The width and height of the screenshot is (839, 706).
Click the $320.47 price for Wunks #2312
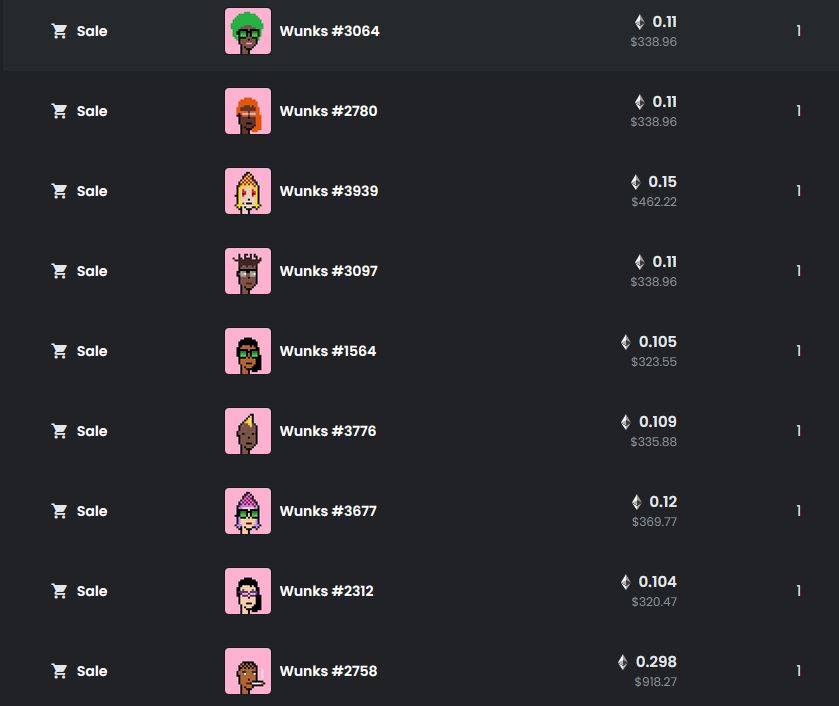click(654, 602)
